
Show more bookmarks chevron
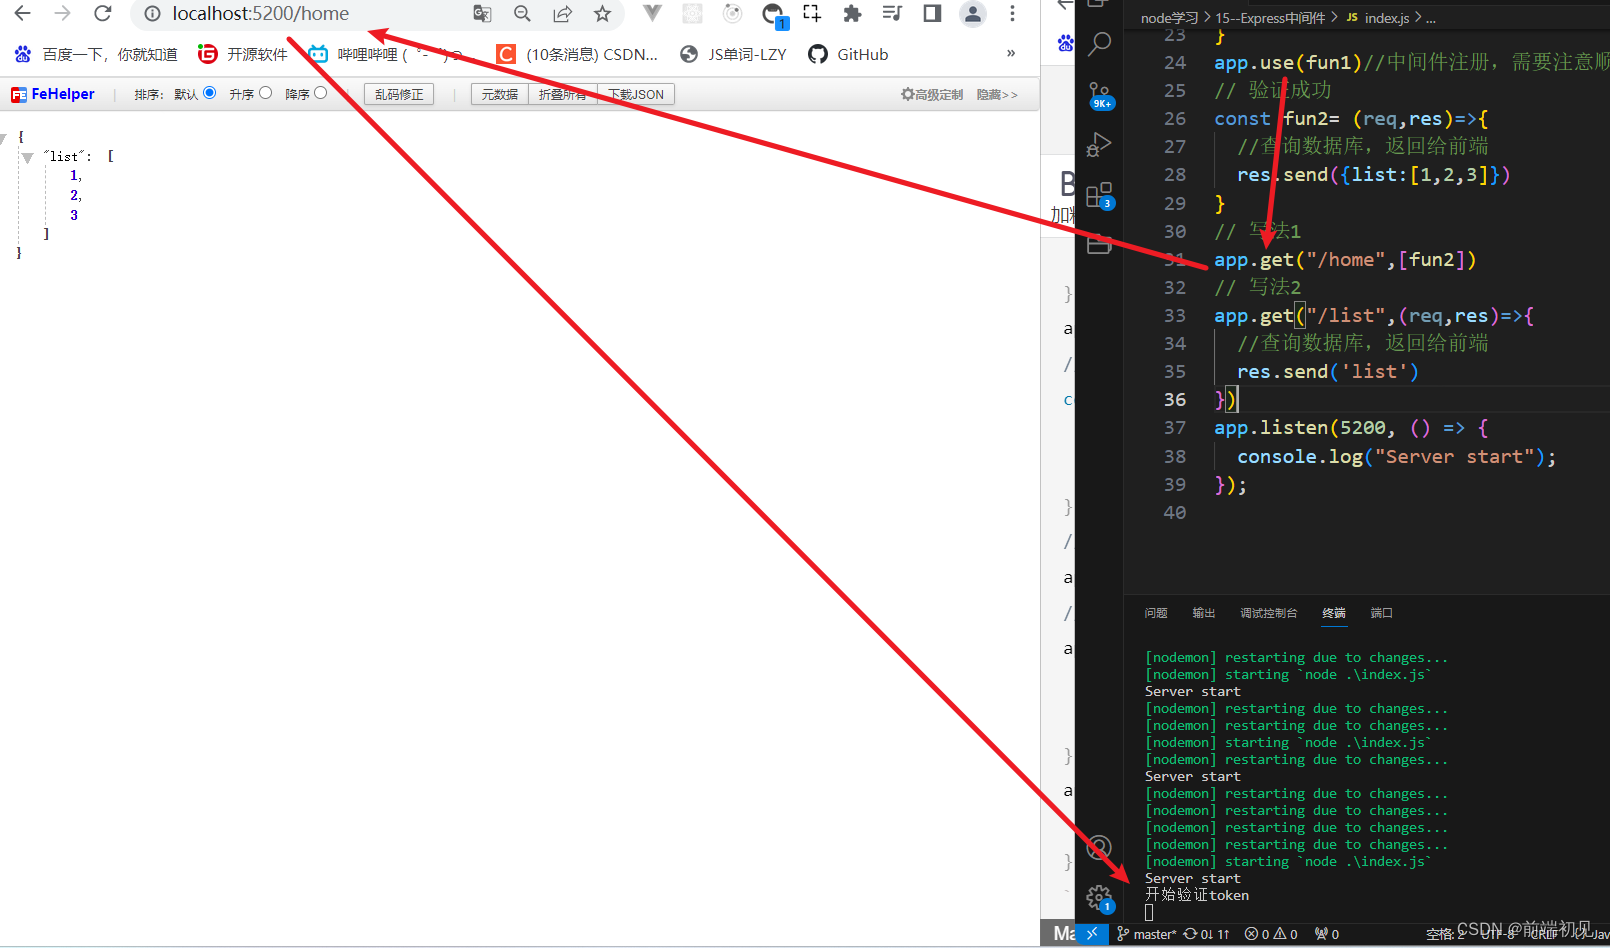[1011, 53]
